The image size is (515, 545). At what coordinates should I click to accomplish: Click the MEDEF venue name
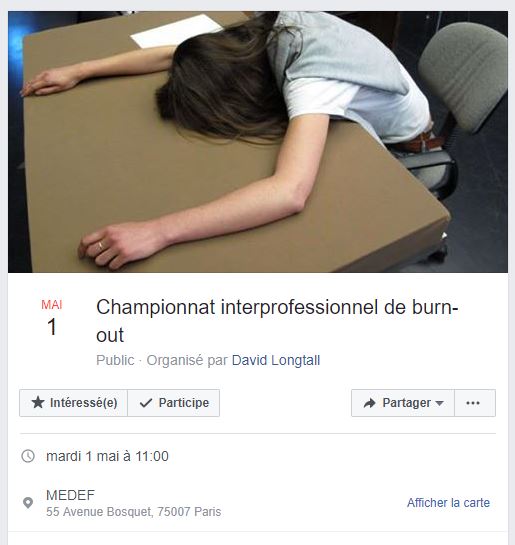point(70,495)
